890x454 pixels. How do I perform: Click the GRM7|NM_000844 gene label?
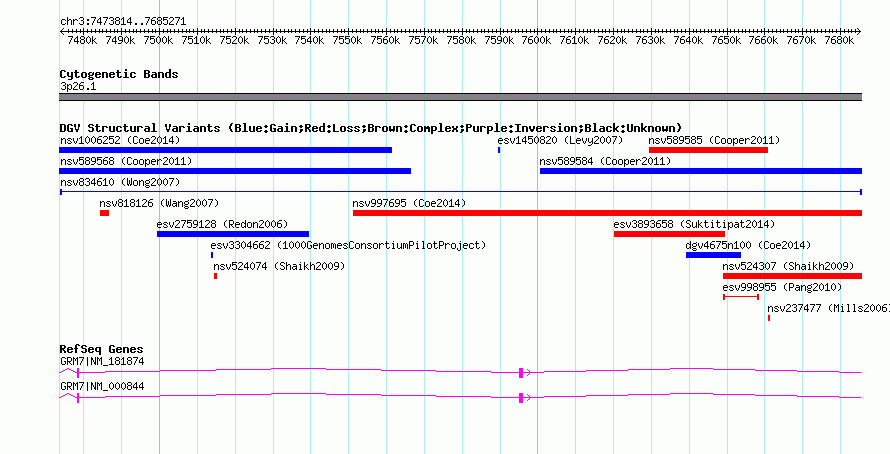[x=102, y=386]
